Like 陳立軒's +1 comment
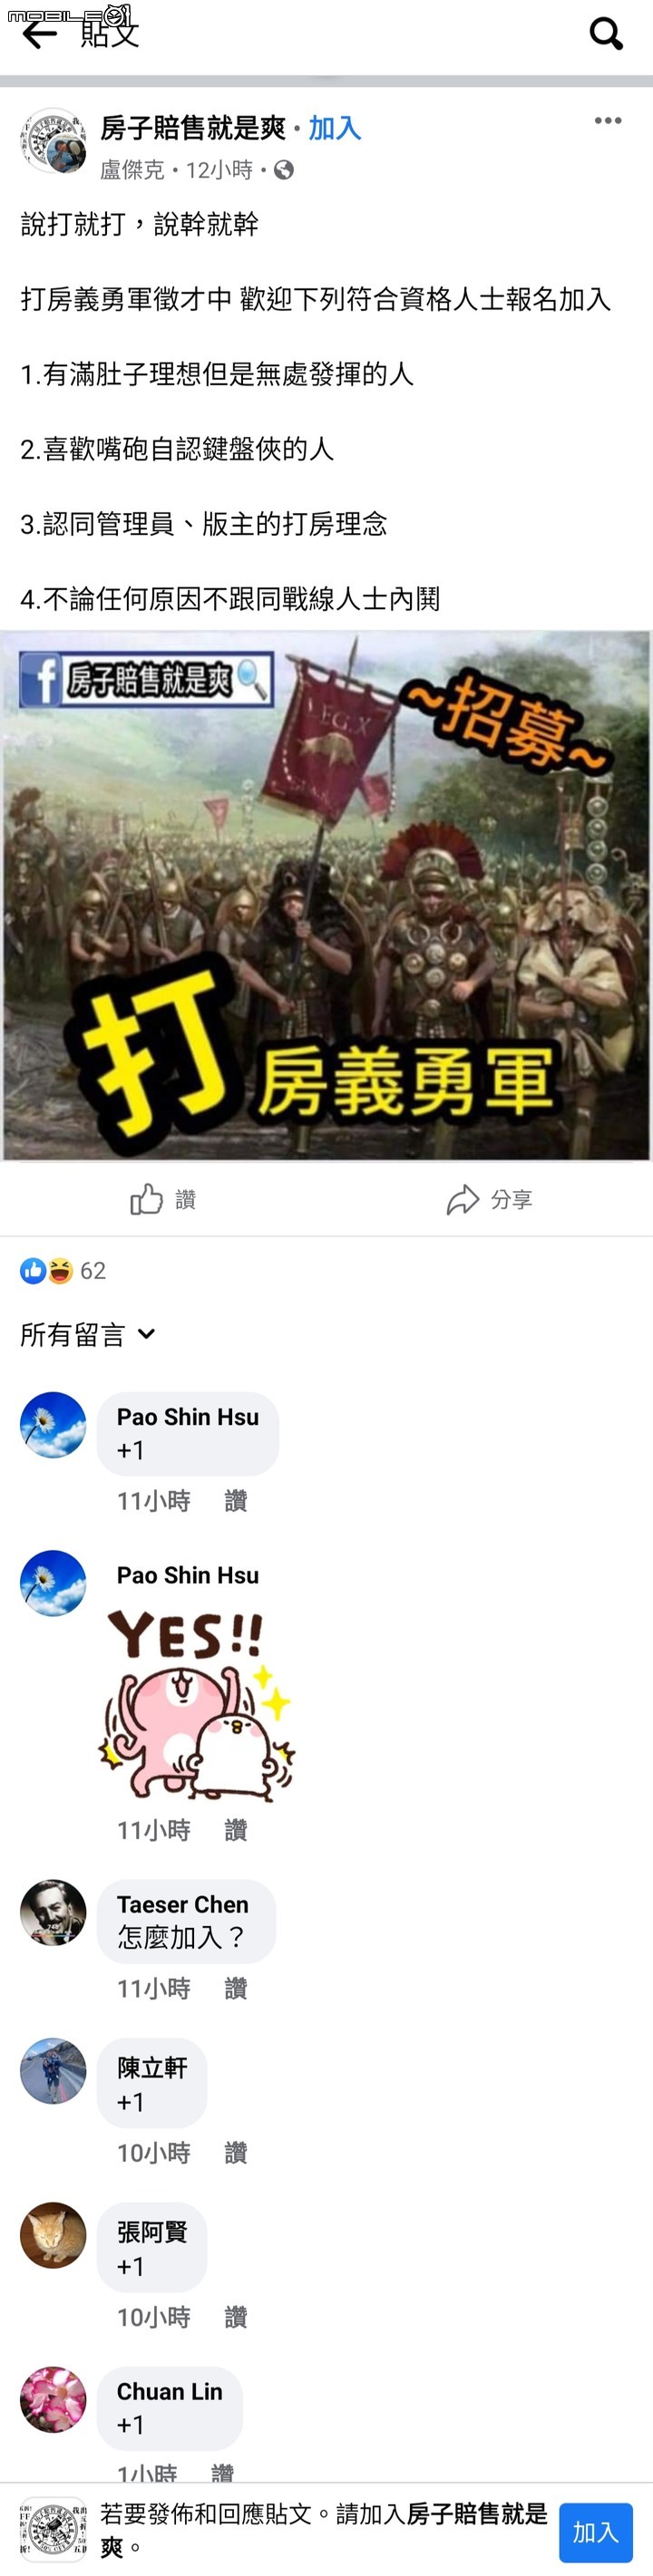 click(236, 2153)
